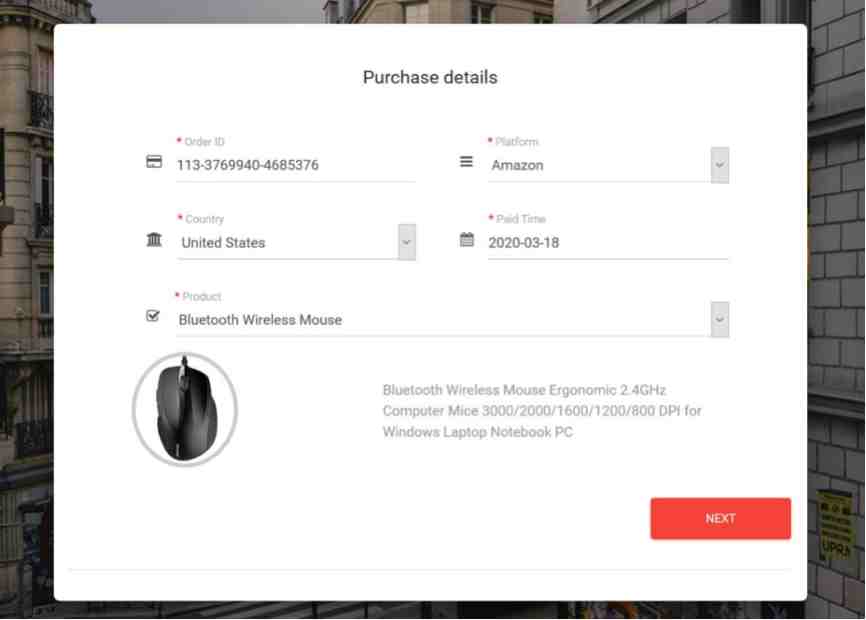The image size is (866, 620).
Task: Click the Purchase details heading
Action: (x=430, y=77)
